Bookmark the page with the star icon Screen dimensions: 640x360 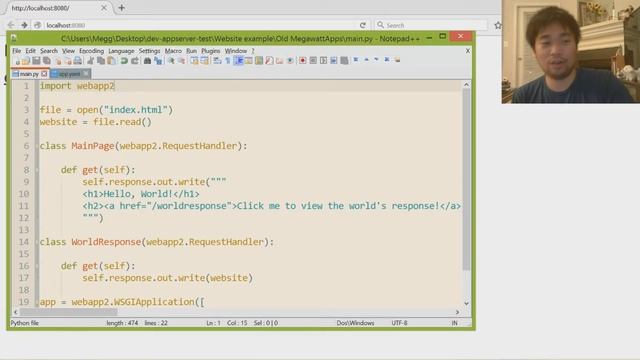click(x=498, y=25)
